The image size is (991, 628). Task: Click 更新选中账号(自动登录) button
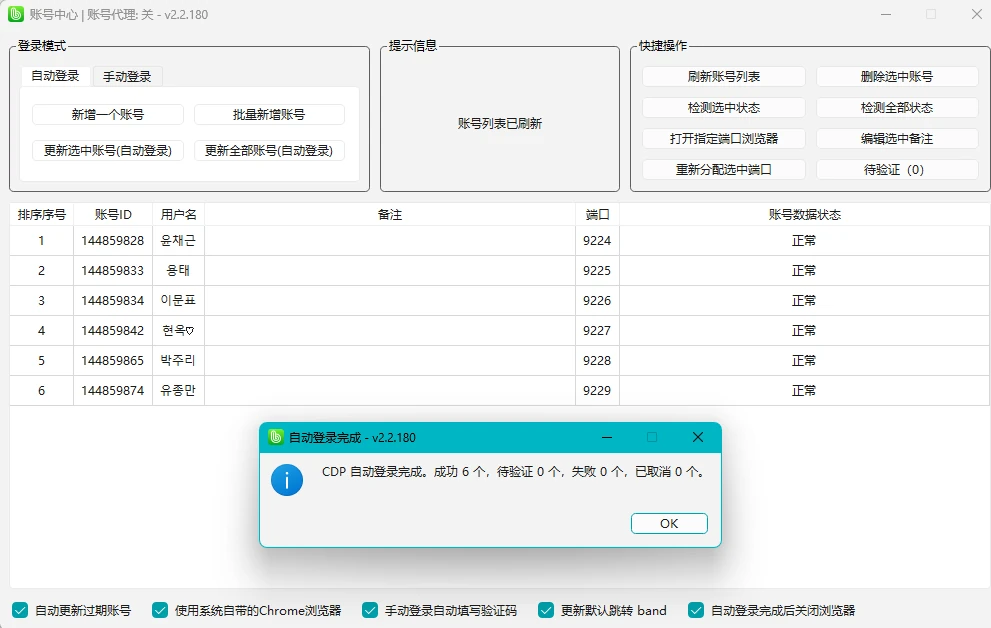(x=108, y=150)
